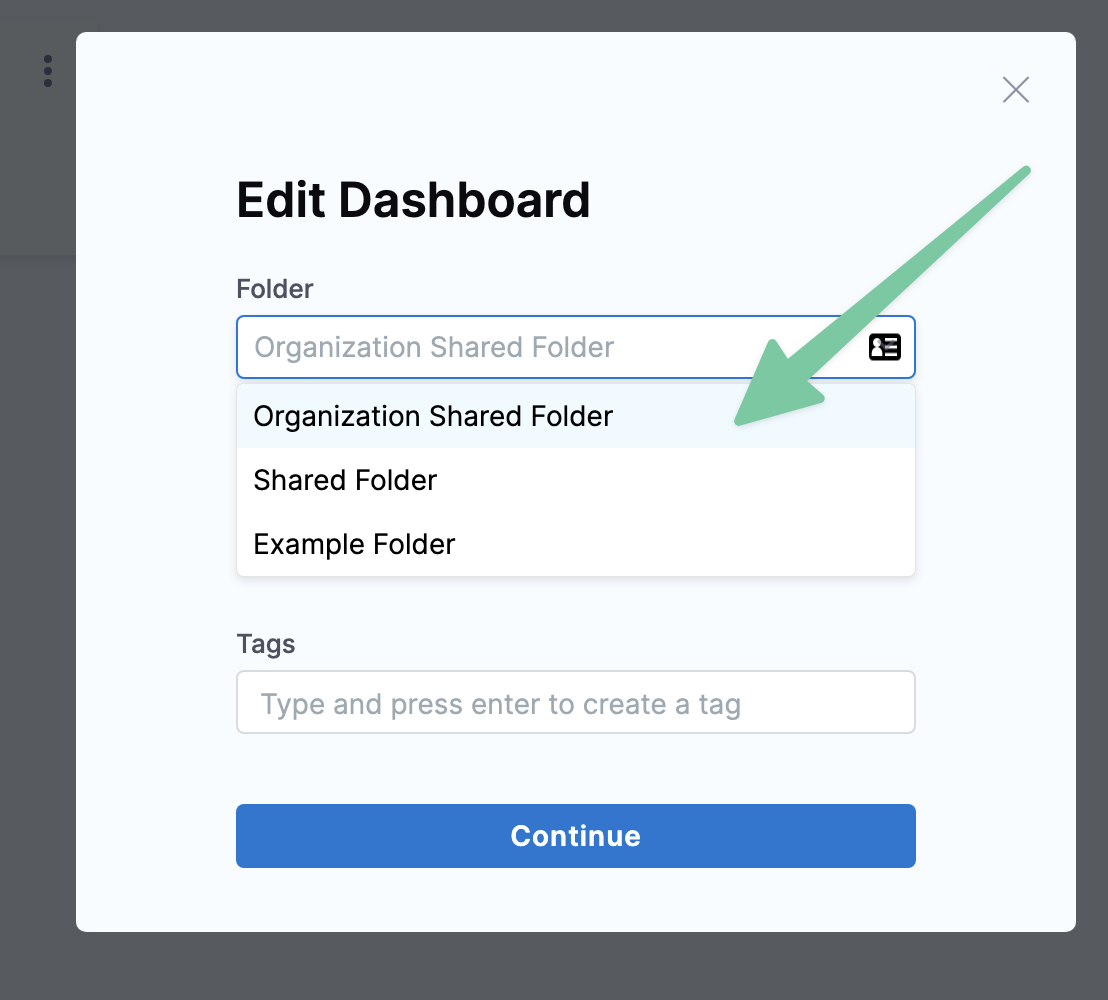Pick Example Folder in the dropdown list
The image size is (1108, 1000).
(x=354, y=544)
